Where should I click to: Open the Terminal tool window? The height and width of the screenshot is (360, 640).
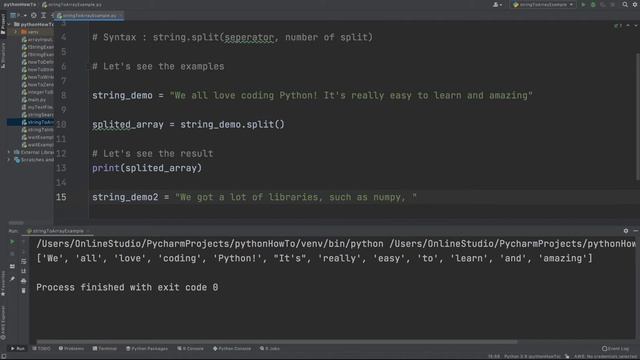(x=104, y=349)
